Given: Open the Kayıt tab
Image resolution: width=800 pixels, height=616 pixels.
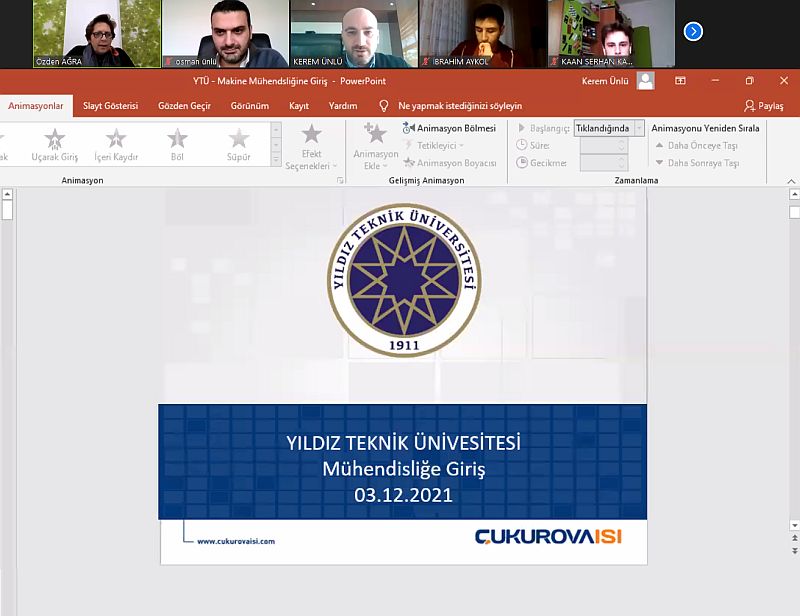Looking at the screenshot, I should click(298, 106).
